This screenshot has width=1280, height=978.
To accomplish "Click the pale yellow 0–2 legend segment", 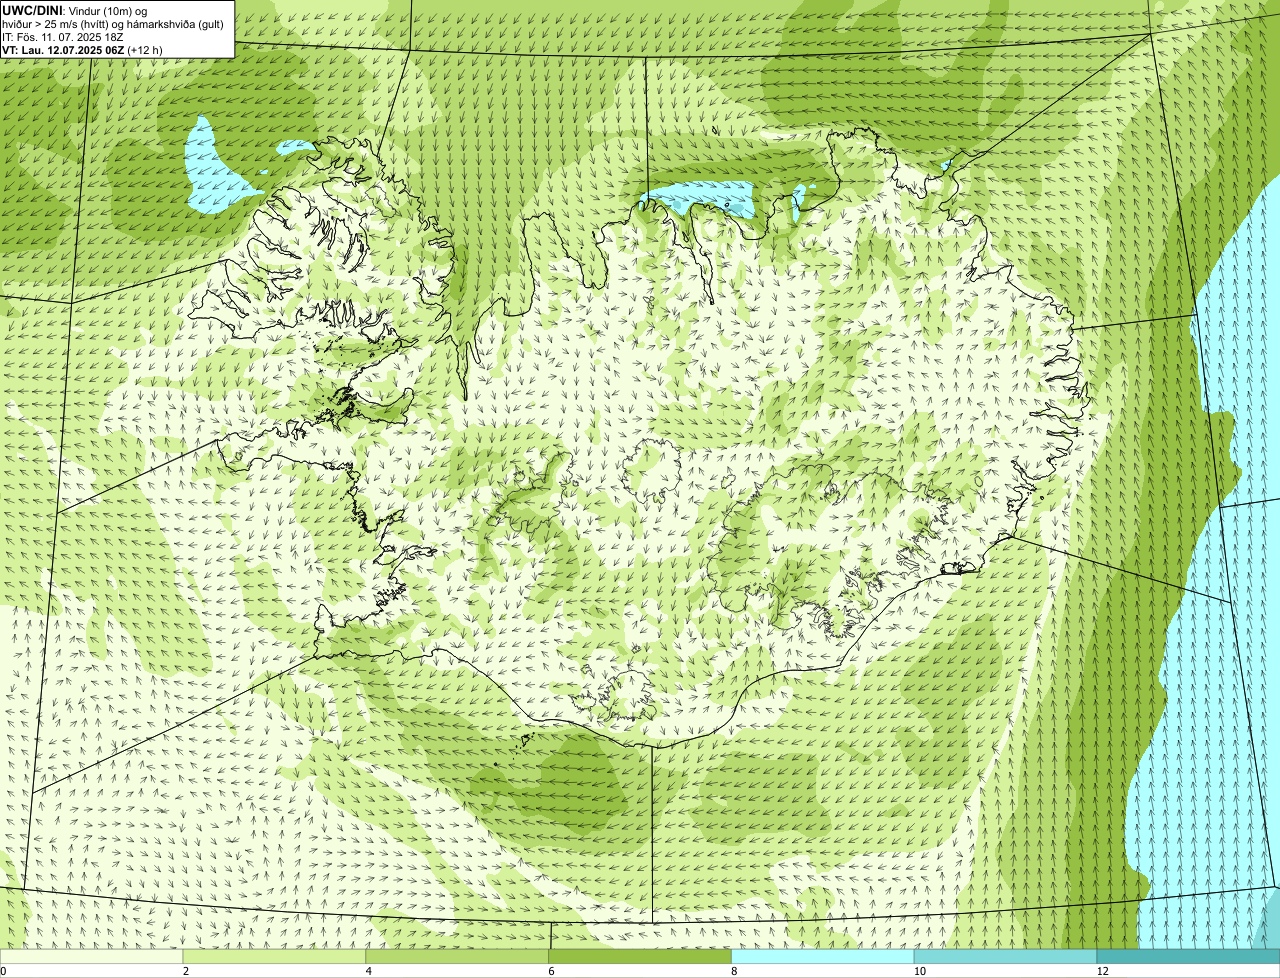I will click(92, 957).
